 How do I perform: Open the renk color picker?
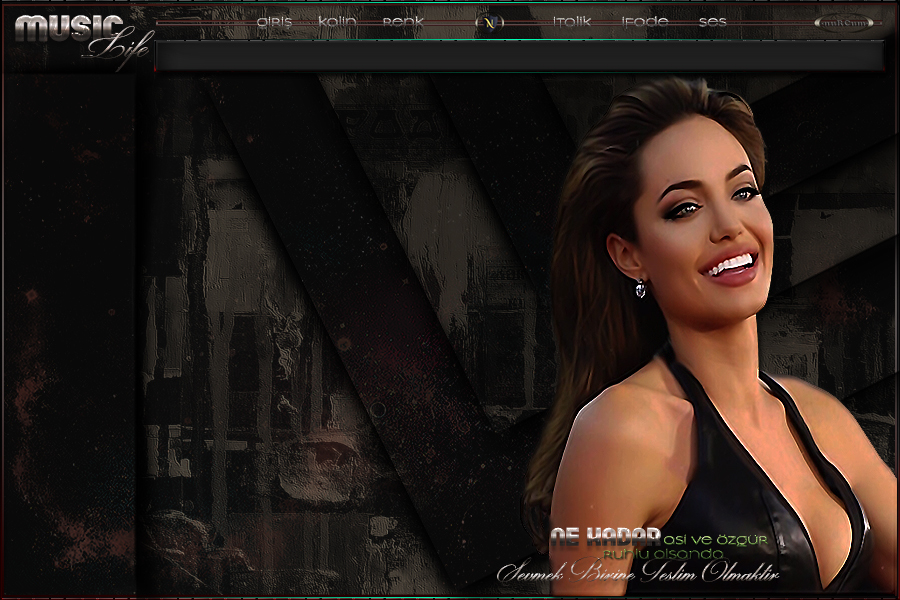click(x=403, y=21)
